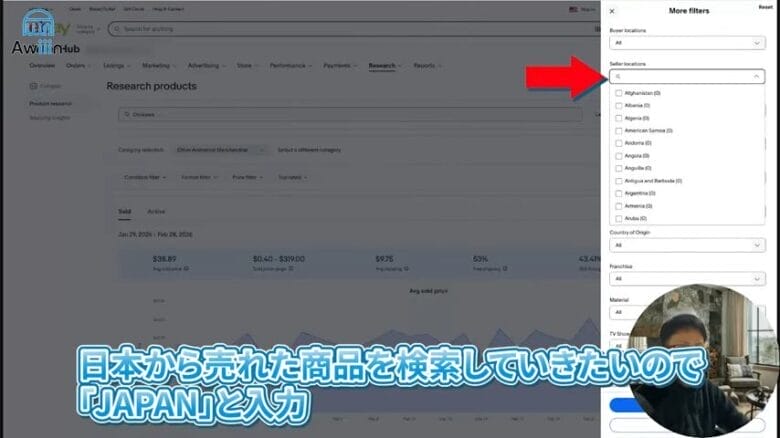This screenshot has height=438, width=780.
Task: Click the Research products heading
Action: pyautogui.click(x=151, y=86)
